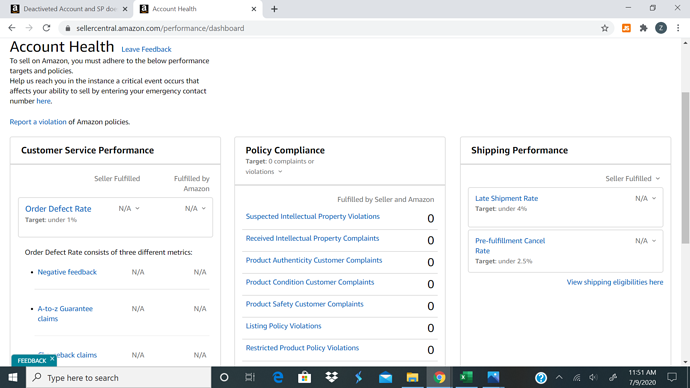Focus the Windows search box
Image resolution: width=690 pixels, height=388 pixels.
(x=119, y=377)
